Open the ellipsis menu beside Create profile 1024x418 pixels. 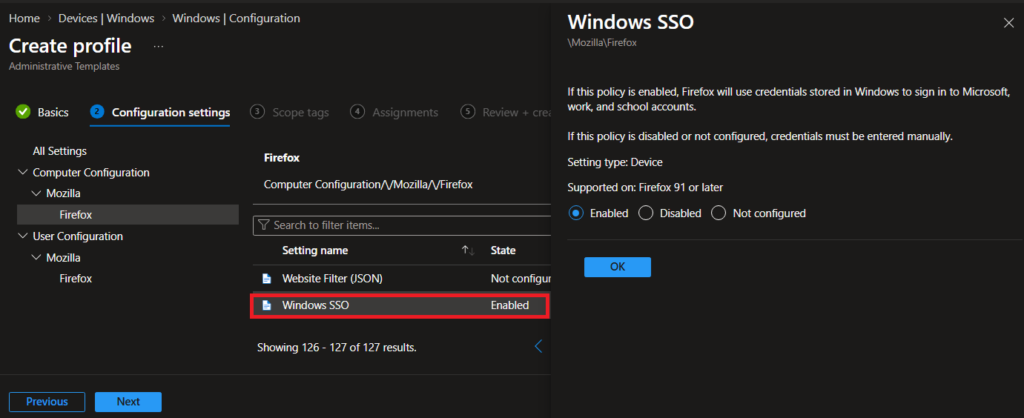pyautogui.click(x=158, y=46)
